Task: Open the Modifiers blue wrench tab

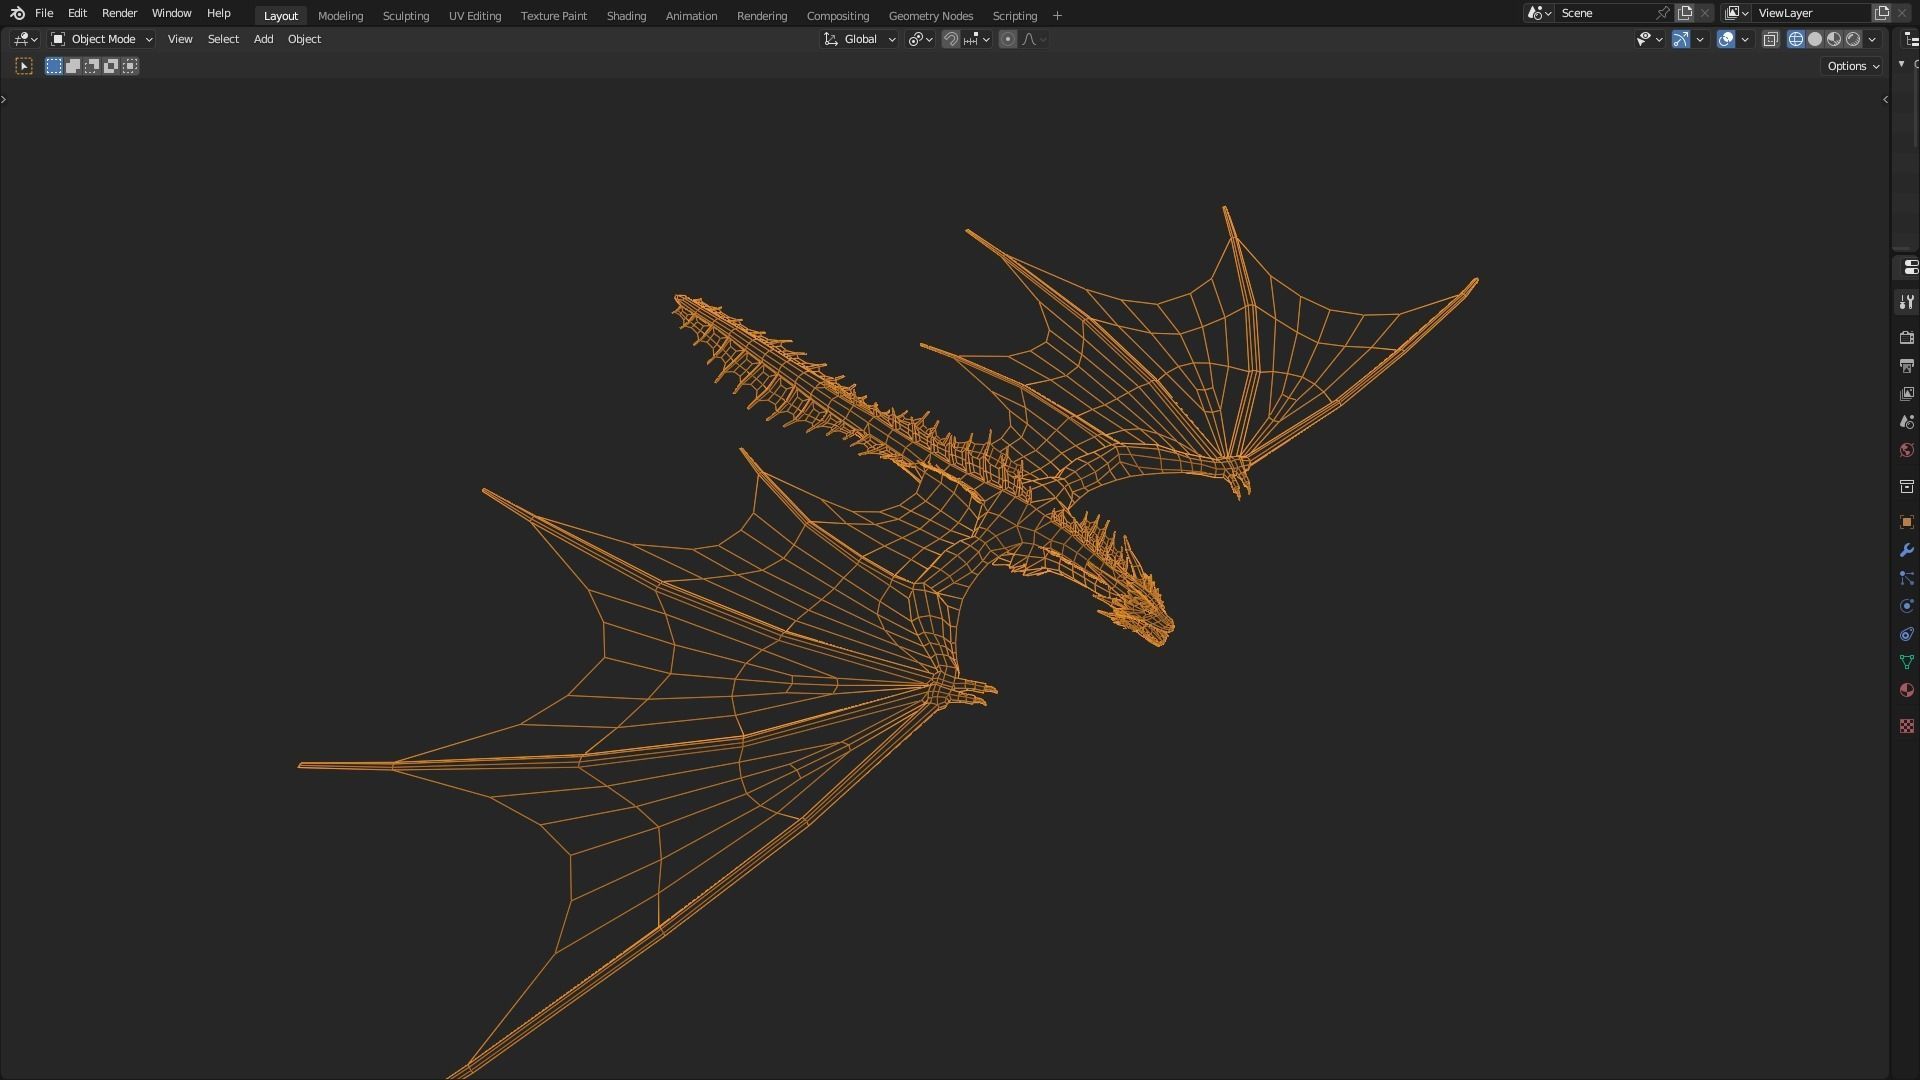Action: pyautogui.click(x=1906, y=550)
